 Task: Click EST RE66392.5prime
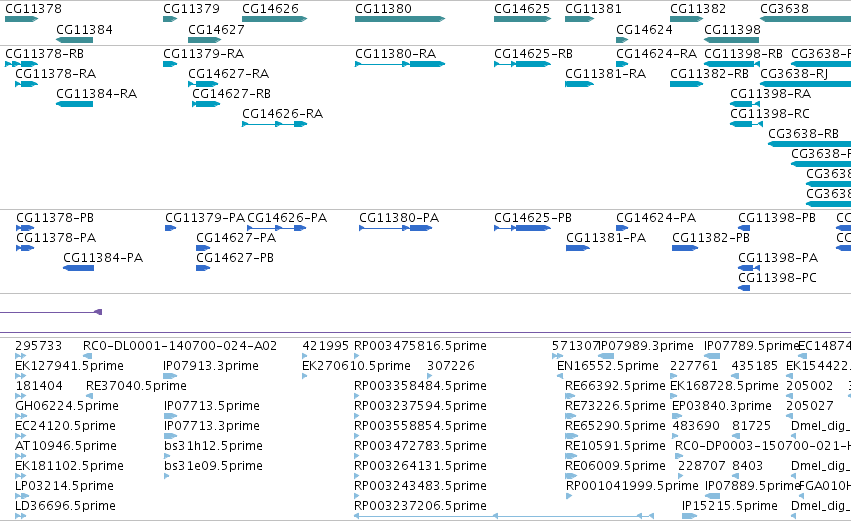(x=615, y=386)
